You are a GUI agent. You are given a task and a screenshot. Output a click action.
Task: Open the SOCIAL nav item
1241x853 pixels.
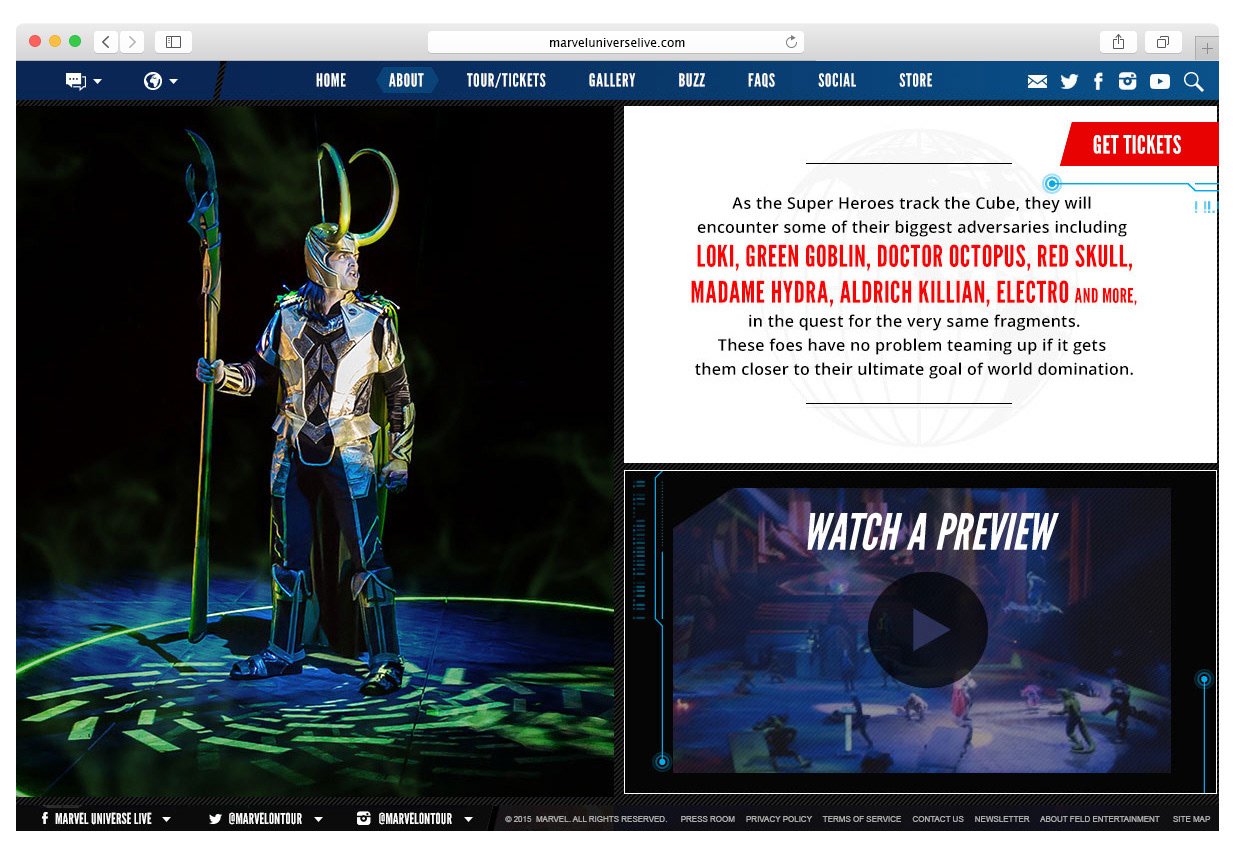pyautogui.click(x=837, y=81)
